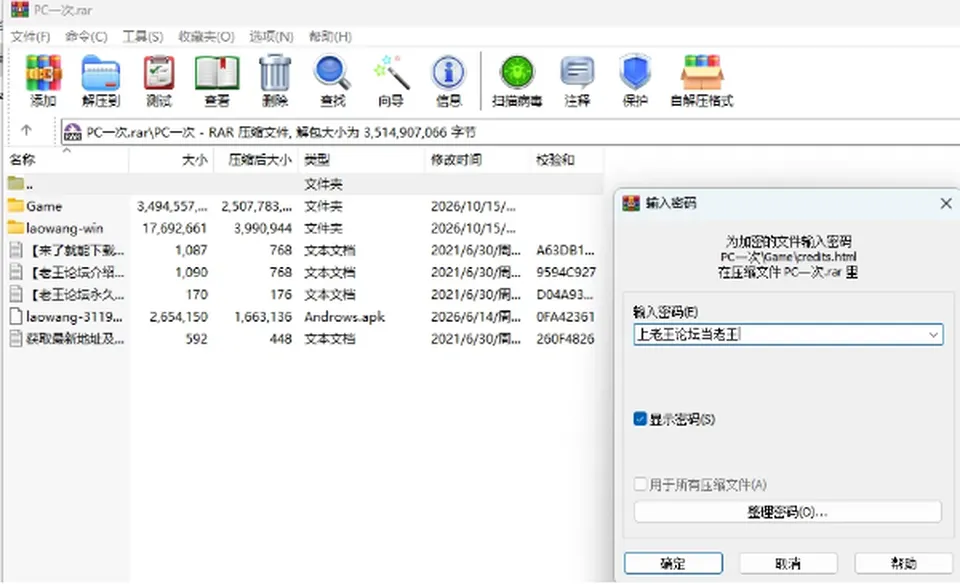960x584 pixels.
Task: Open the 选项(N) menu
Action: click(271, 37)
